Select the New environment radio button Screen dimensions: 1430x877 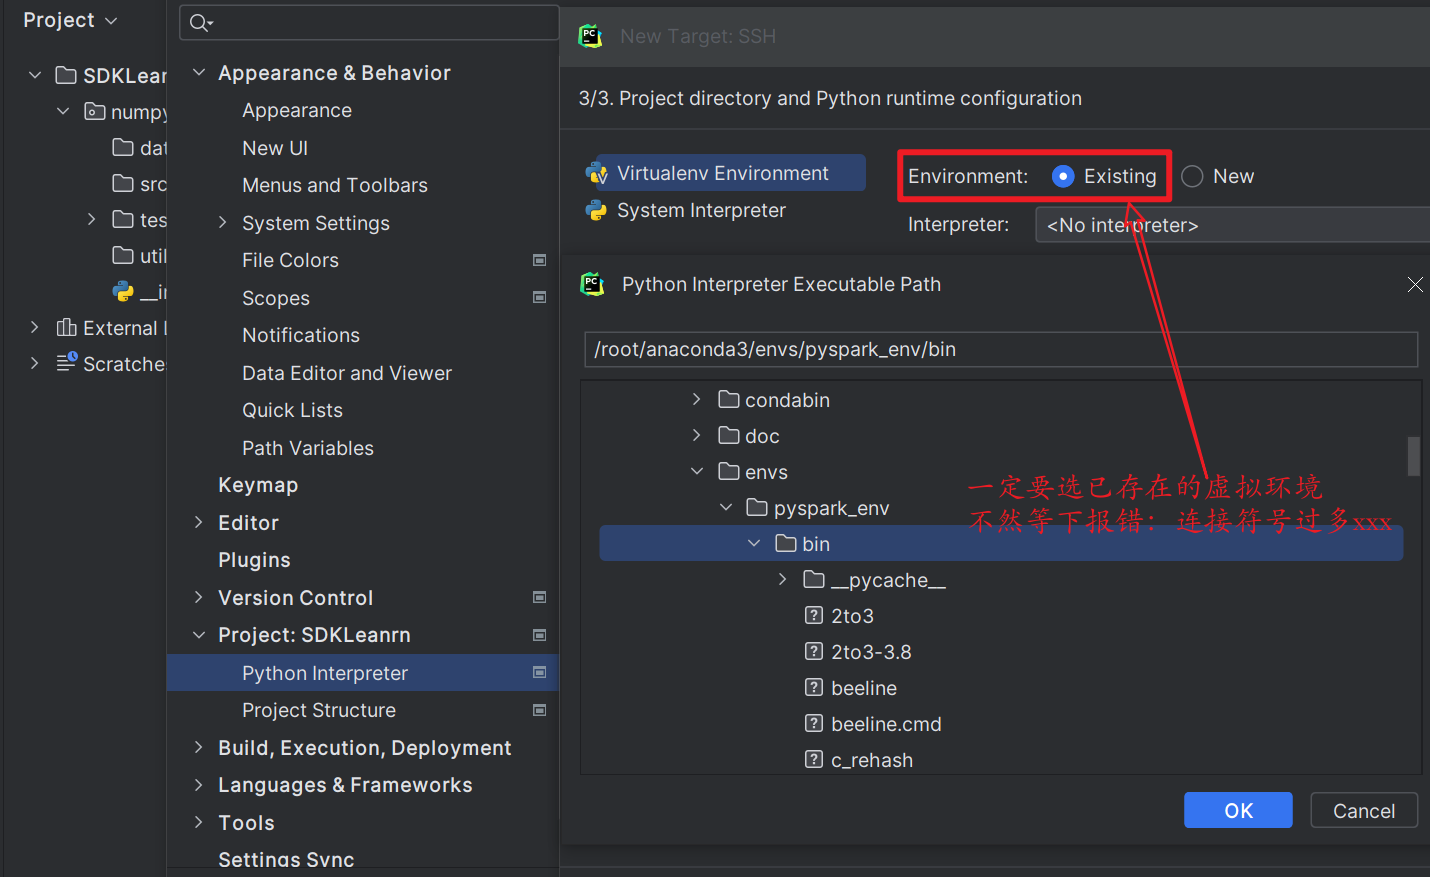(1192, 177)
